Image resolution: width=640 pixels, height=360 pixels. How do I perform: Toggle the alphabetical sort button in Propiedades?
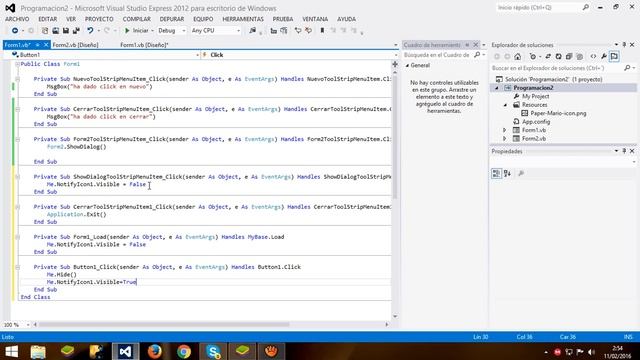point(507,173)
